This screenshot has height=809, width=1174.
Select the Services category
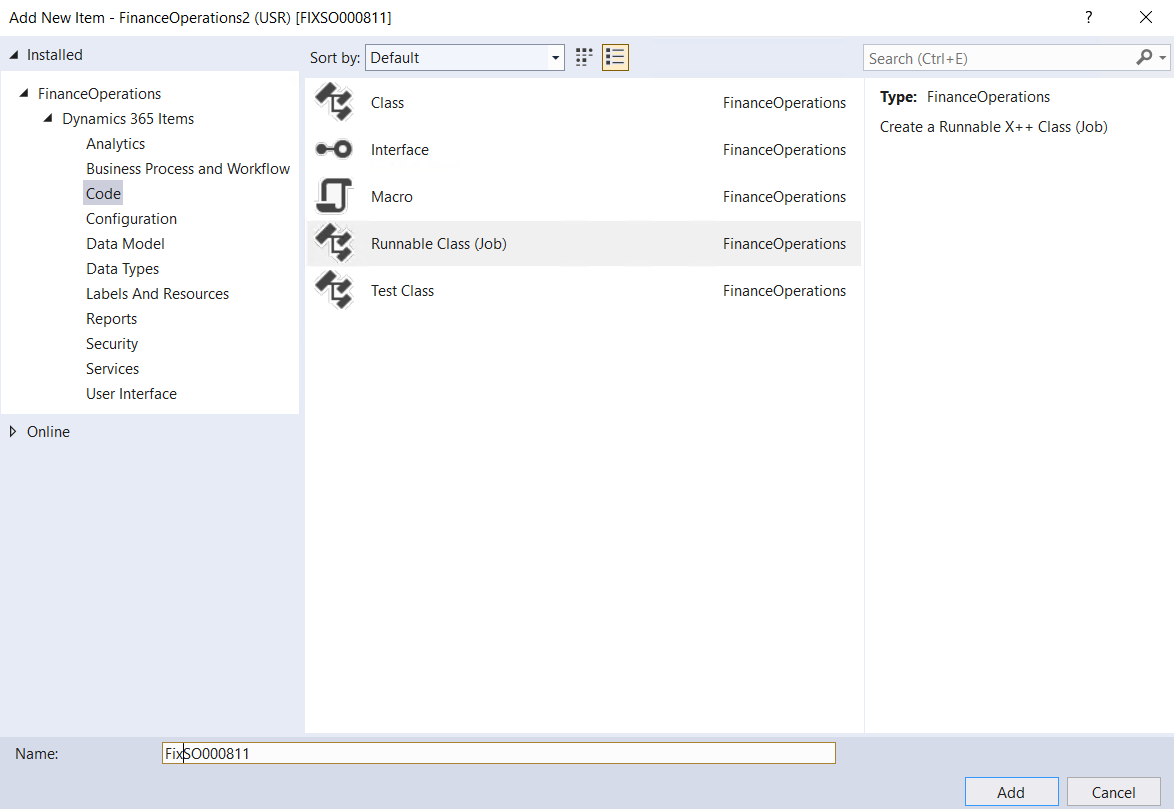(x=112, y=368)
